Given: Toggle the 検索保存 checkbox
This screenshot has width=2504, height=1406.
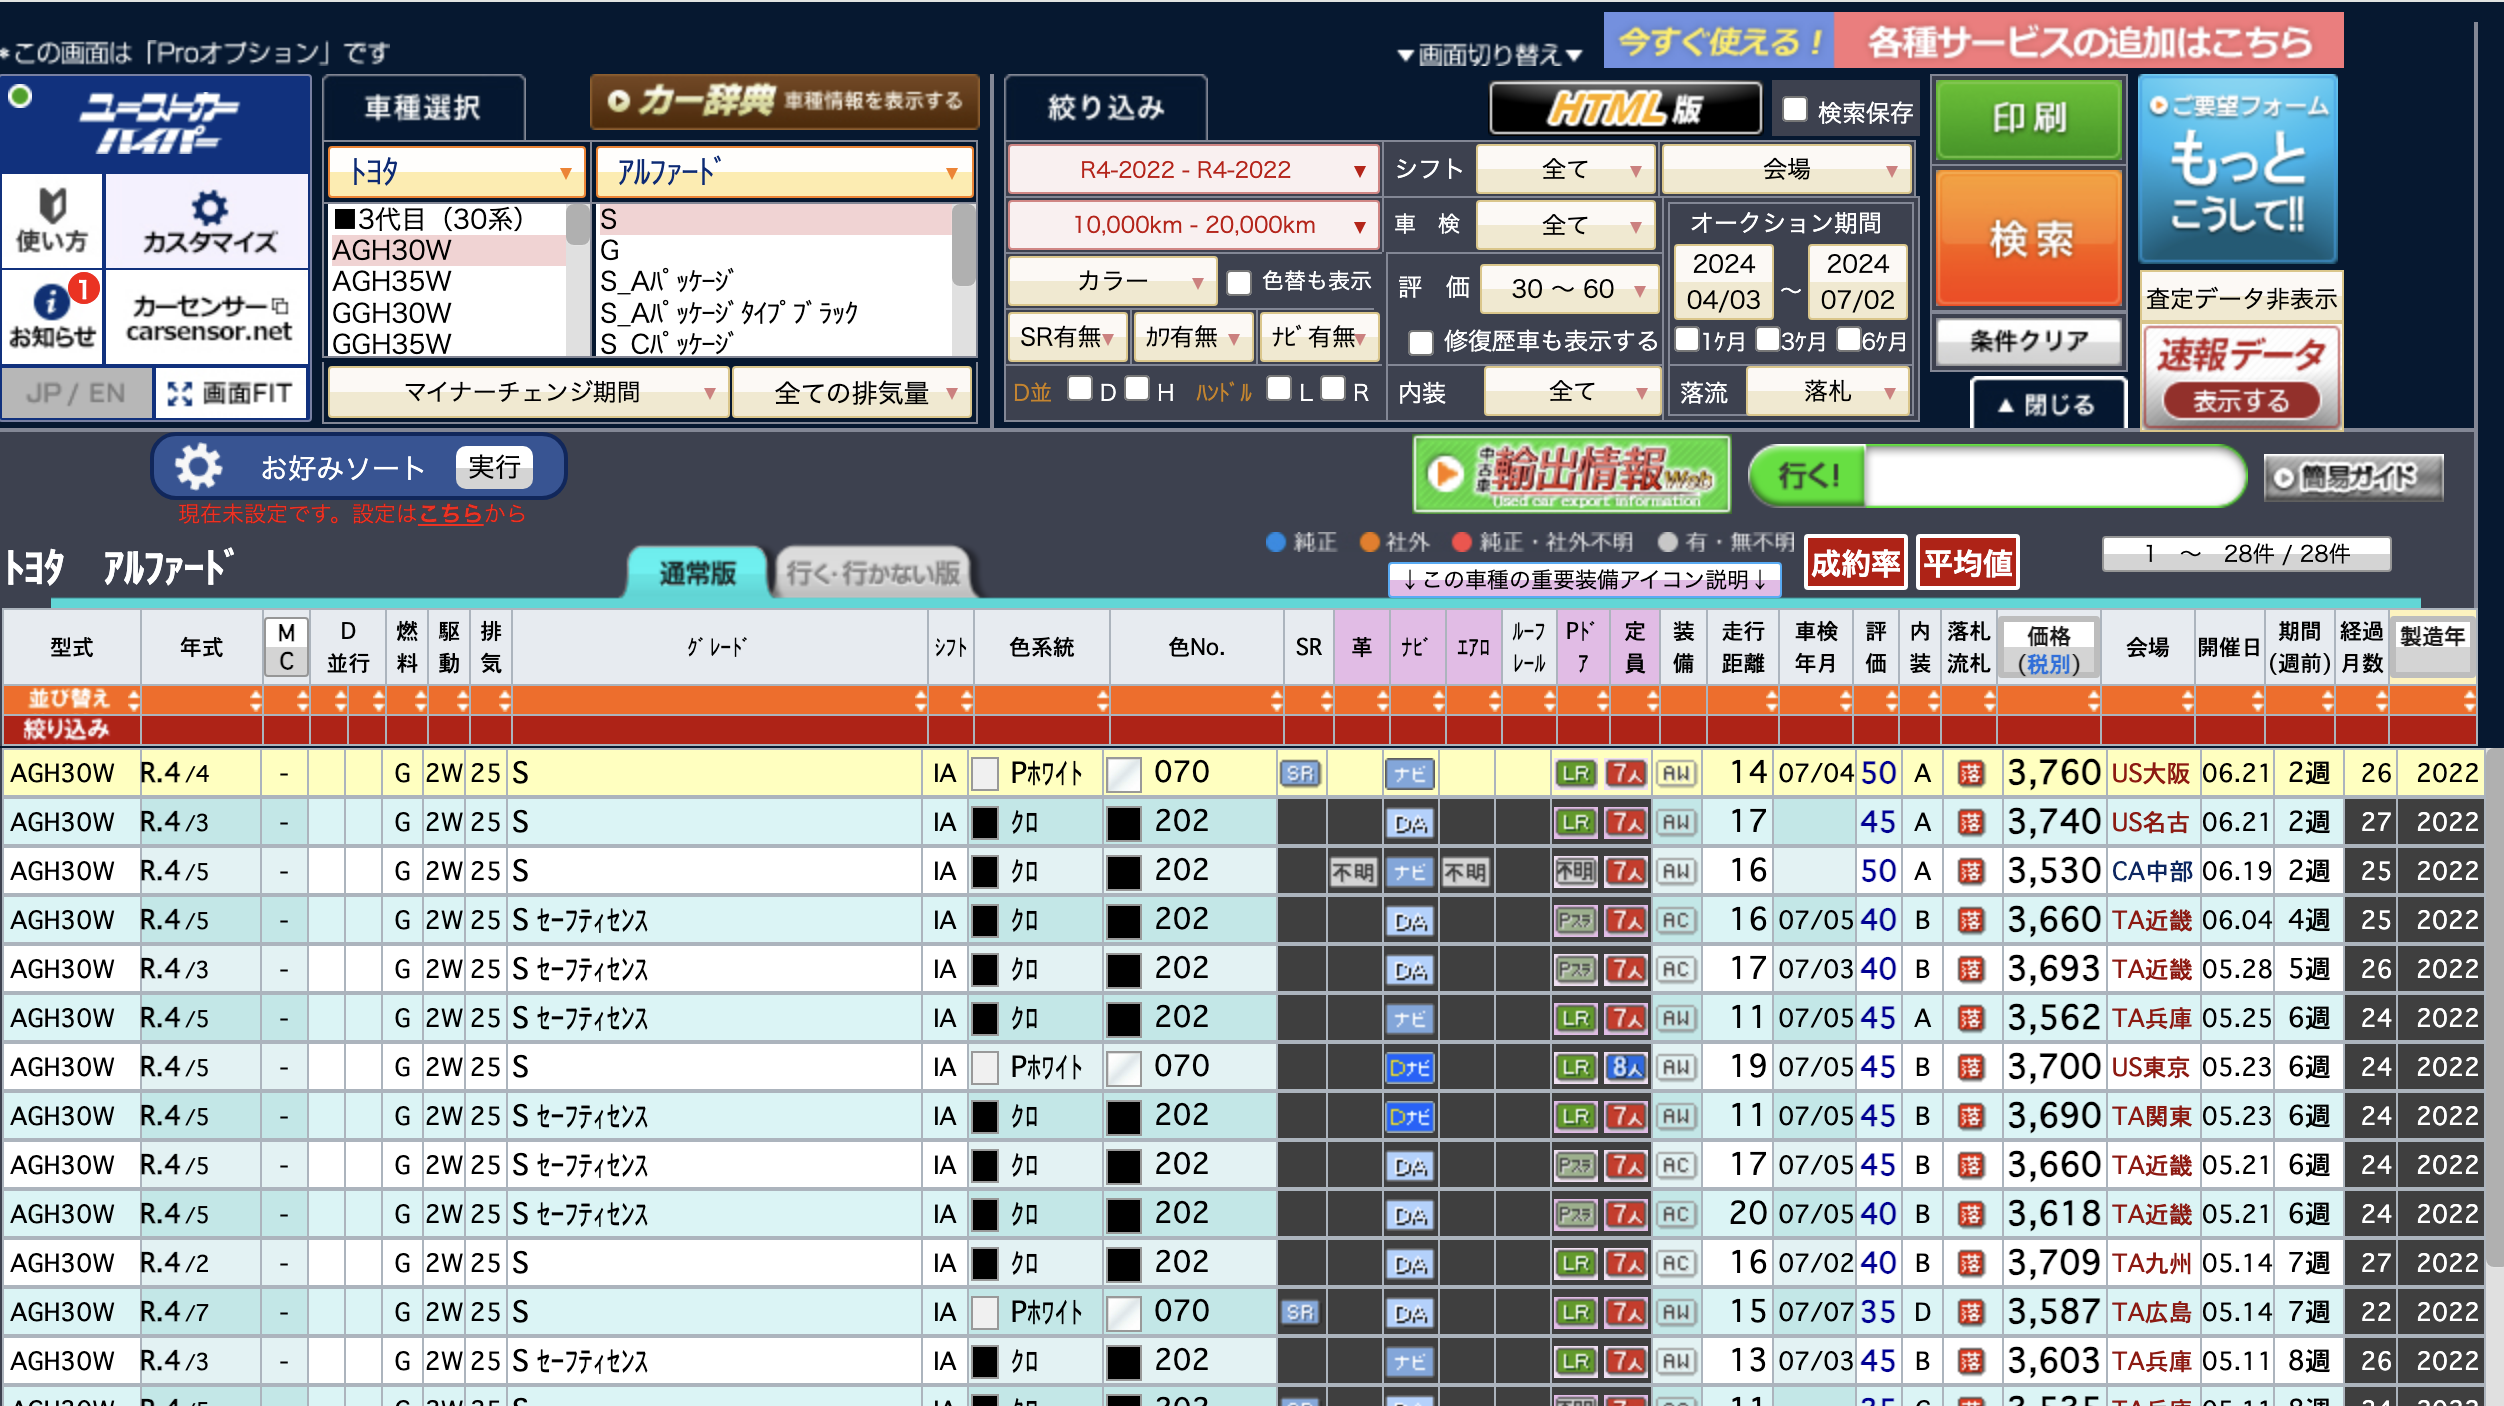Looking at the screenshot, I should pos(1795,110).
